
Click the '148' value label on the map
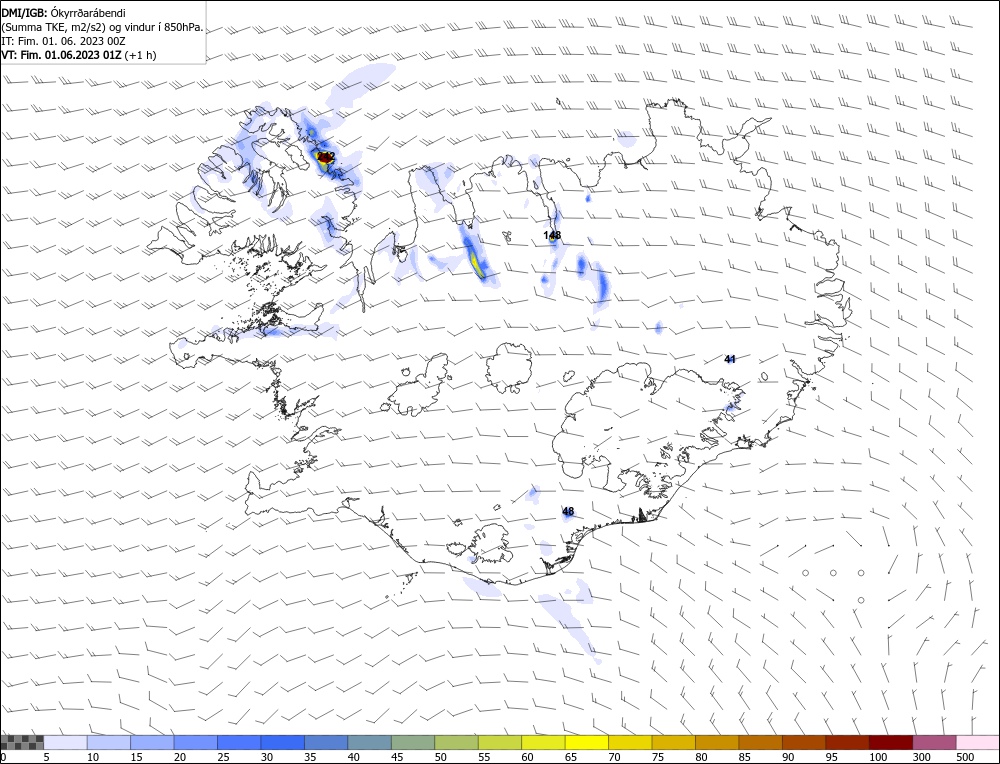coord(552,235)
